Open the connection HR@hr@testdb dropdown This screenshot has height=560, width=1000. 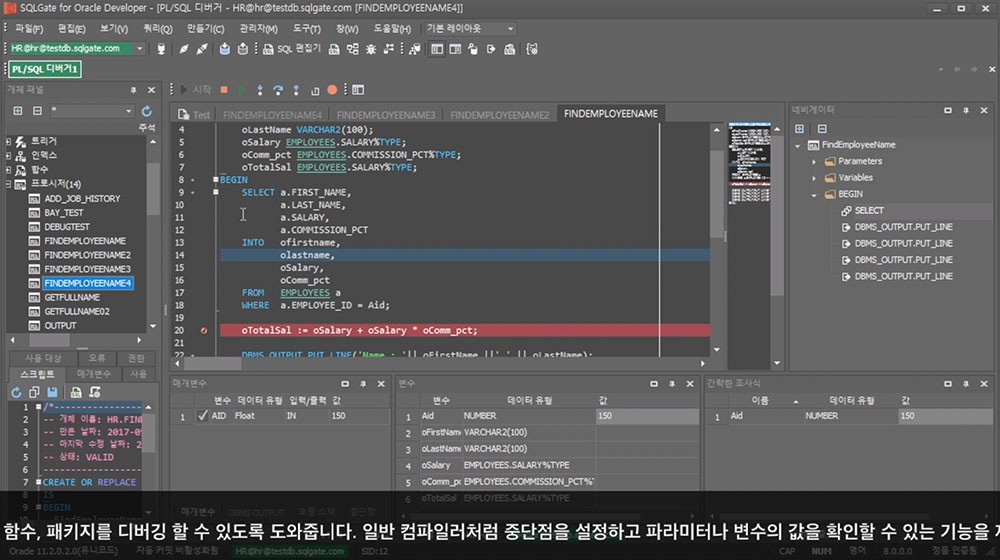tap(140, 48)
